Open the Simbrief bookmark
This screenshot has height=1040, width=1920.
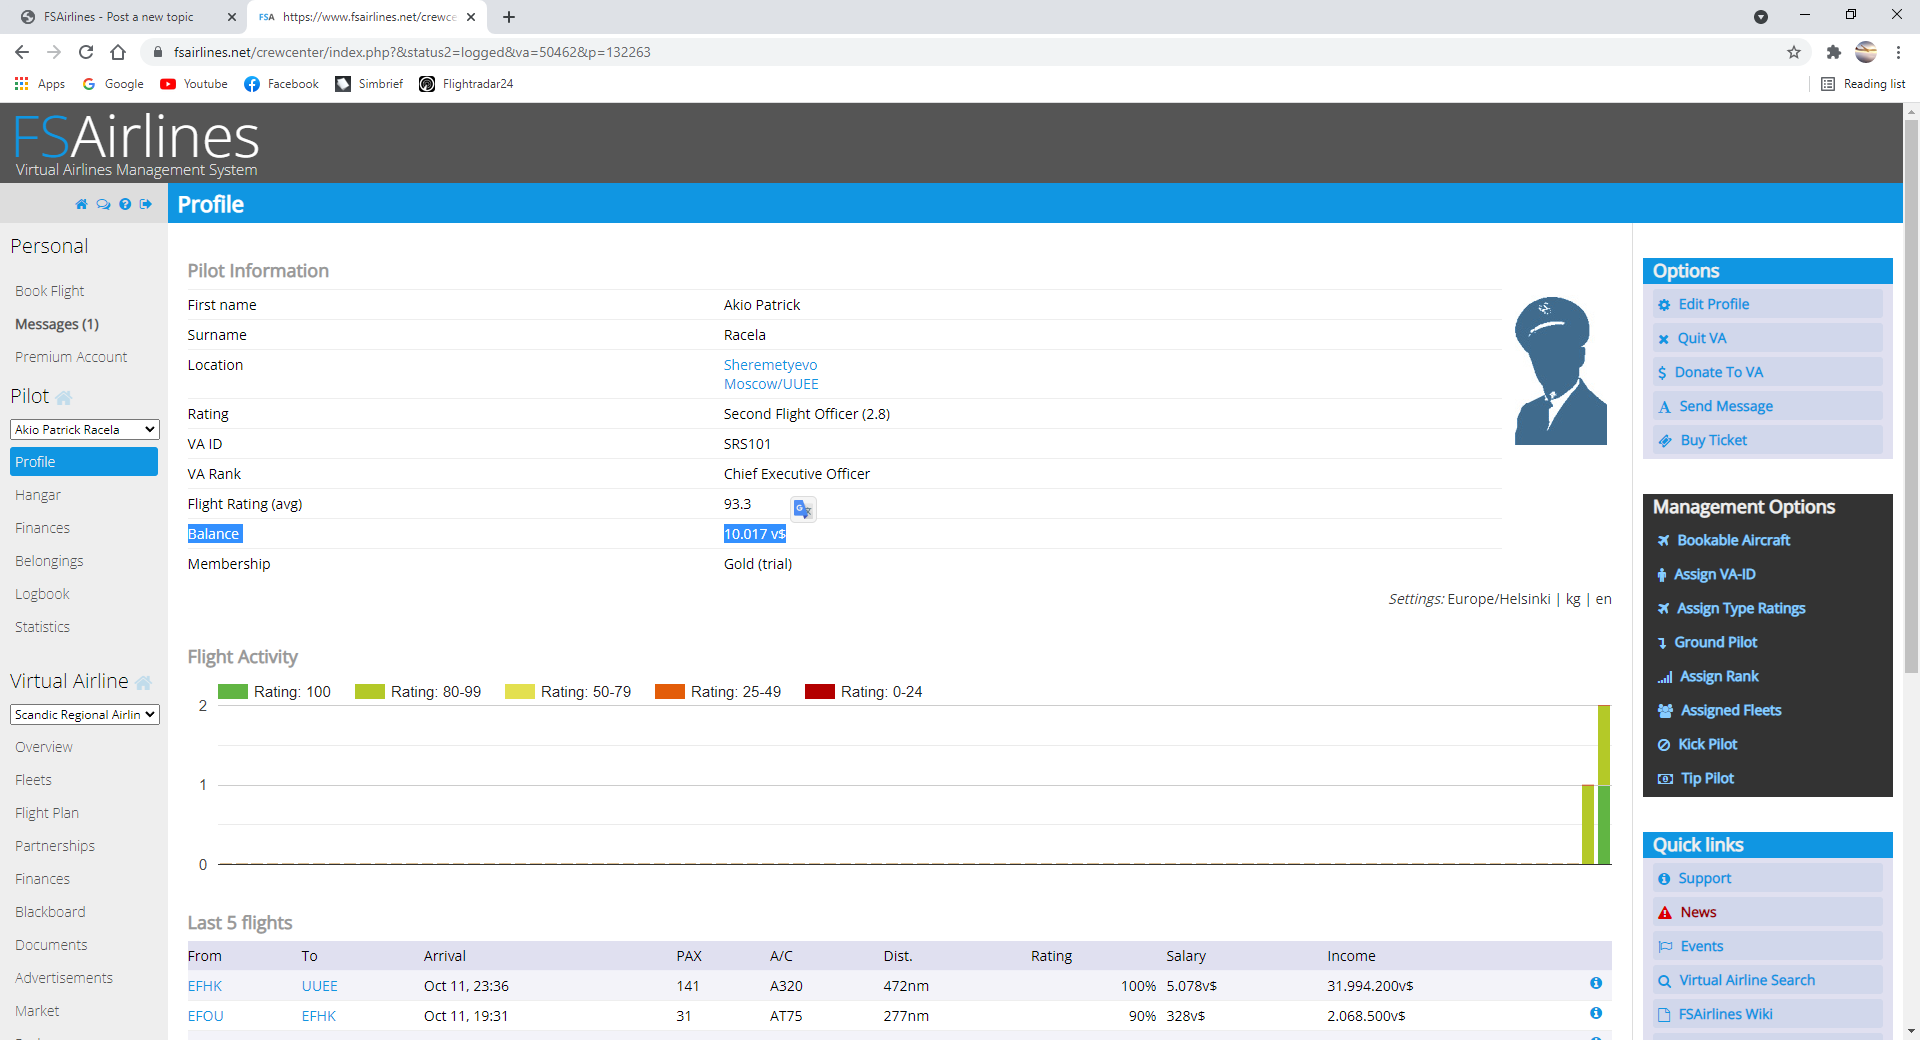369,84
